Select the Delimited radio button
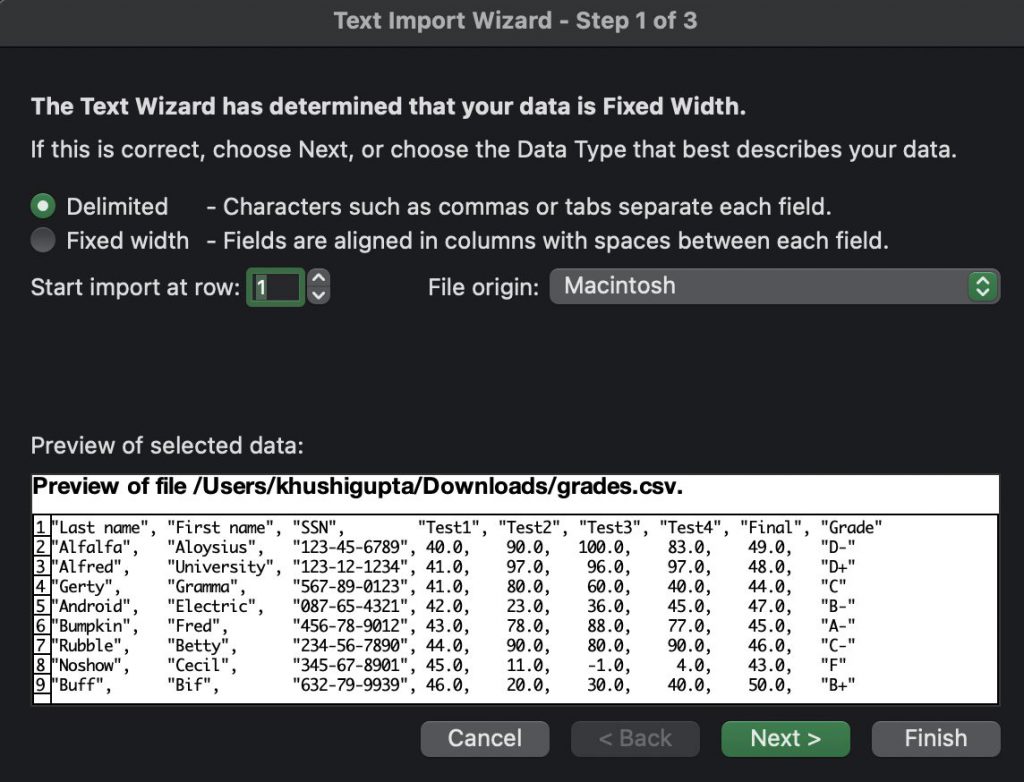The image size is (1024, 782). pos(42,207)
